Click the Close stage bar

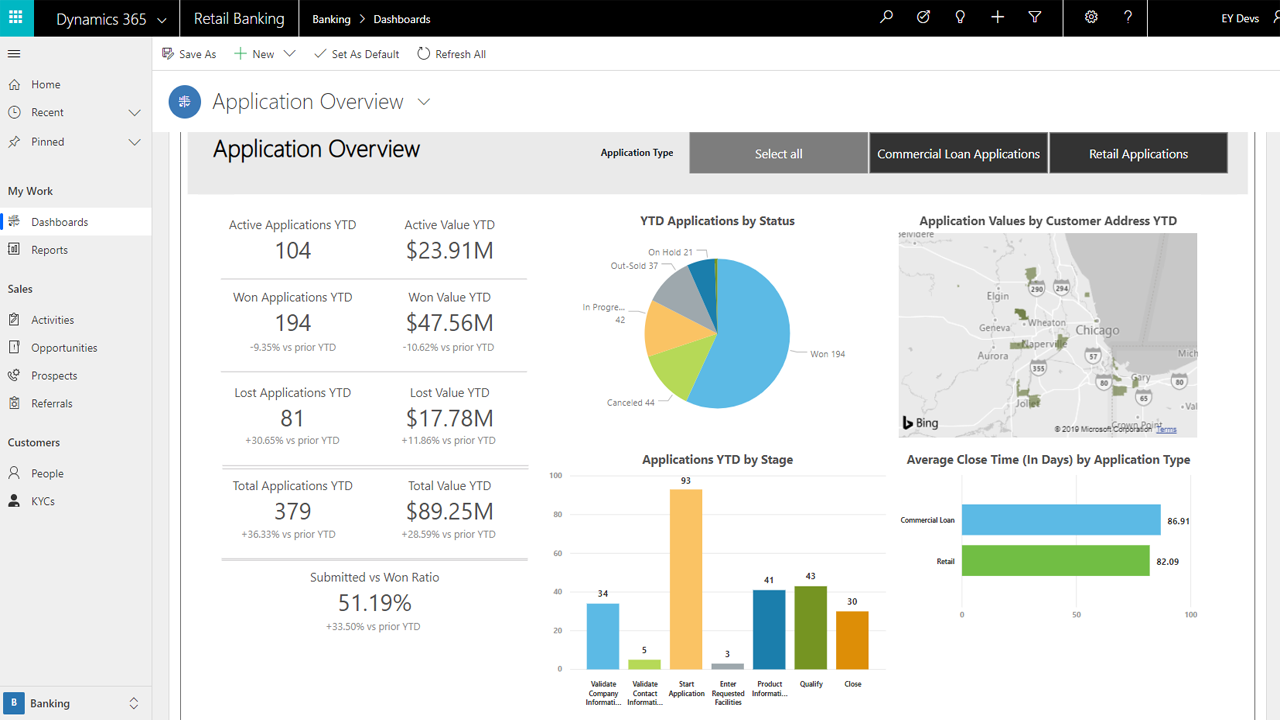point(852,640)
